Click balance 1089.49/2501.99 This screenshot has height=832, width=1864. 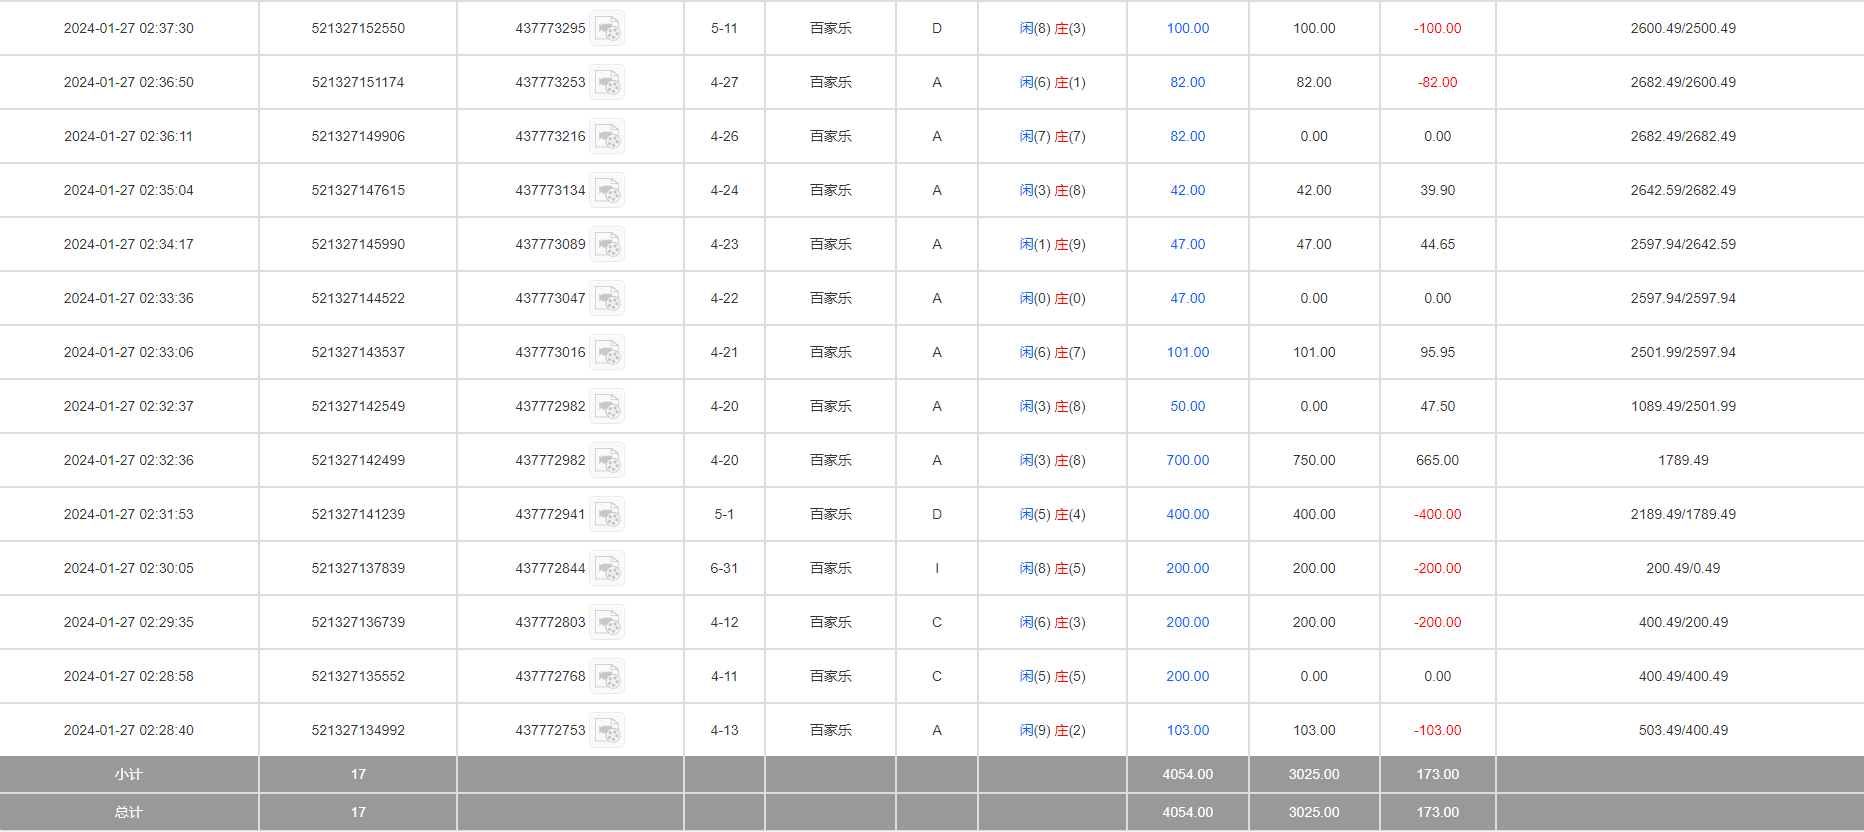tap(1683, 406)
